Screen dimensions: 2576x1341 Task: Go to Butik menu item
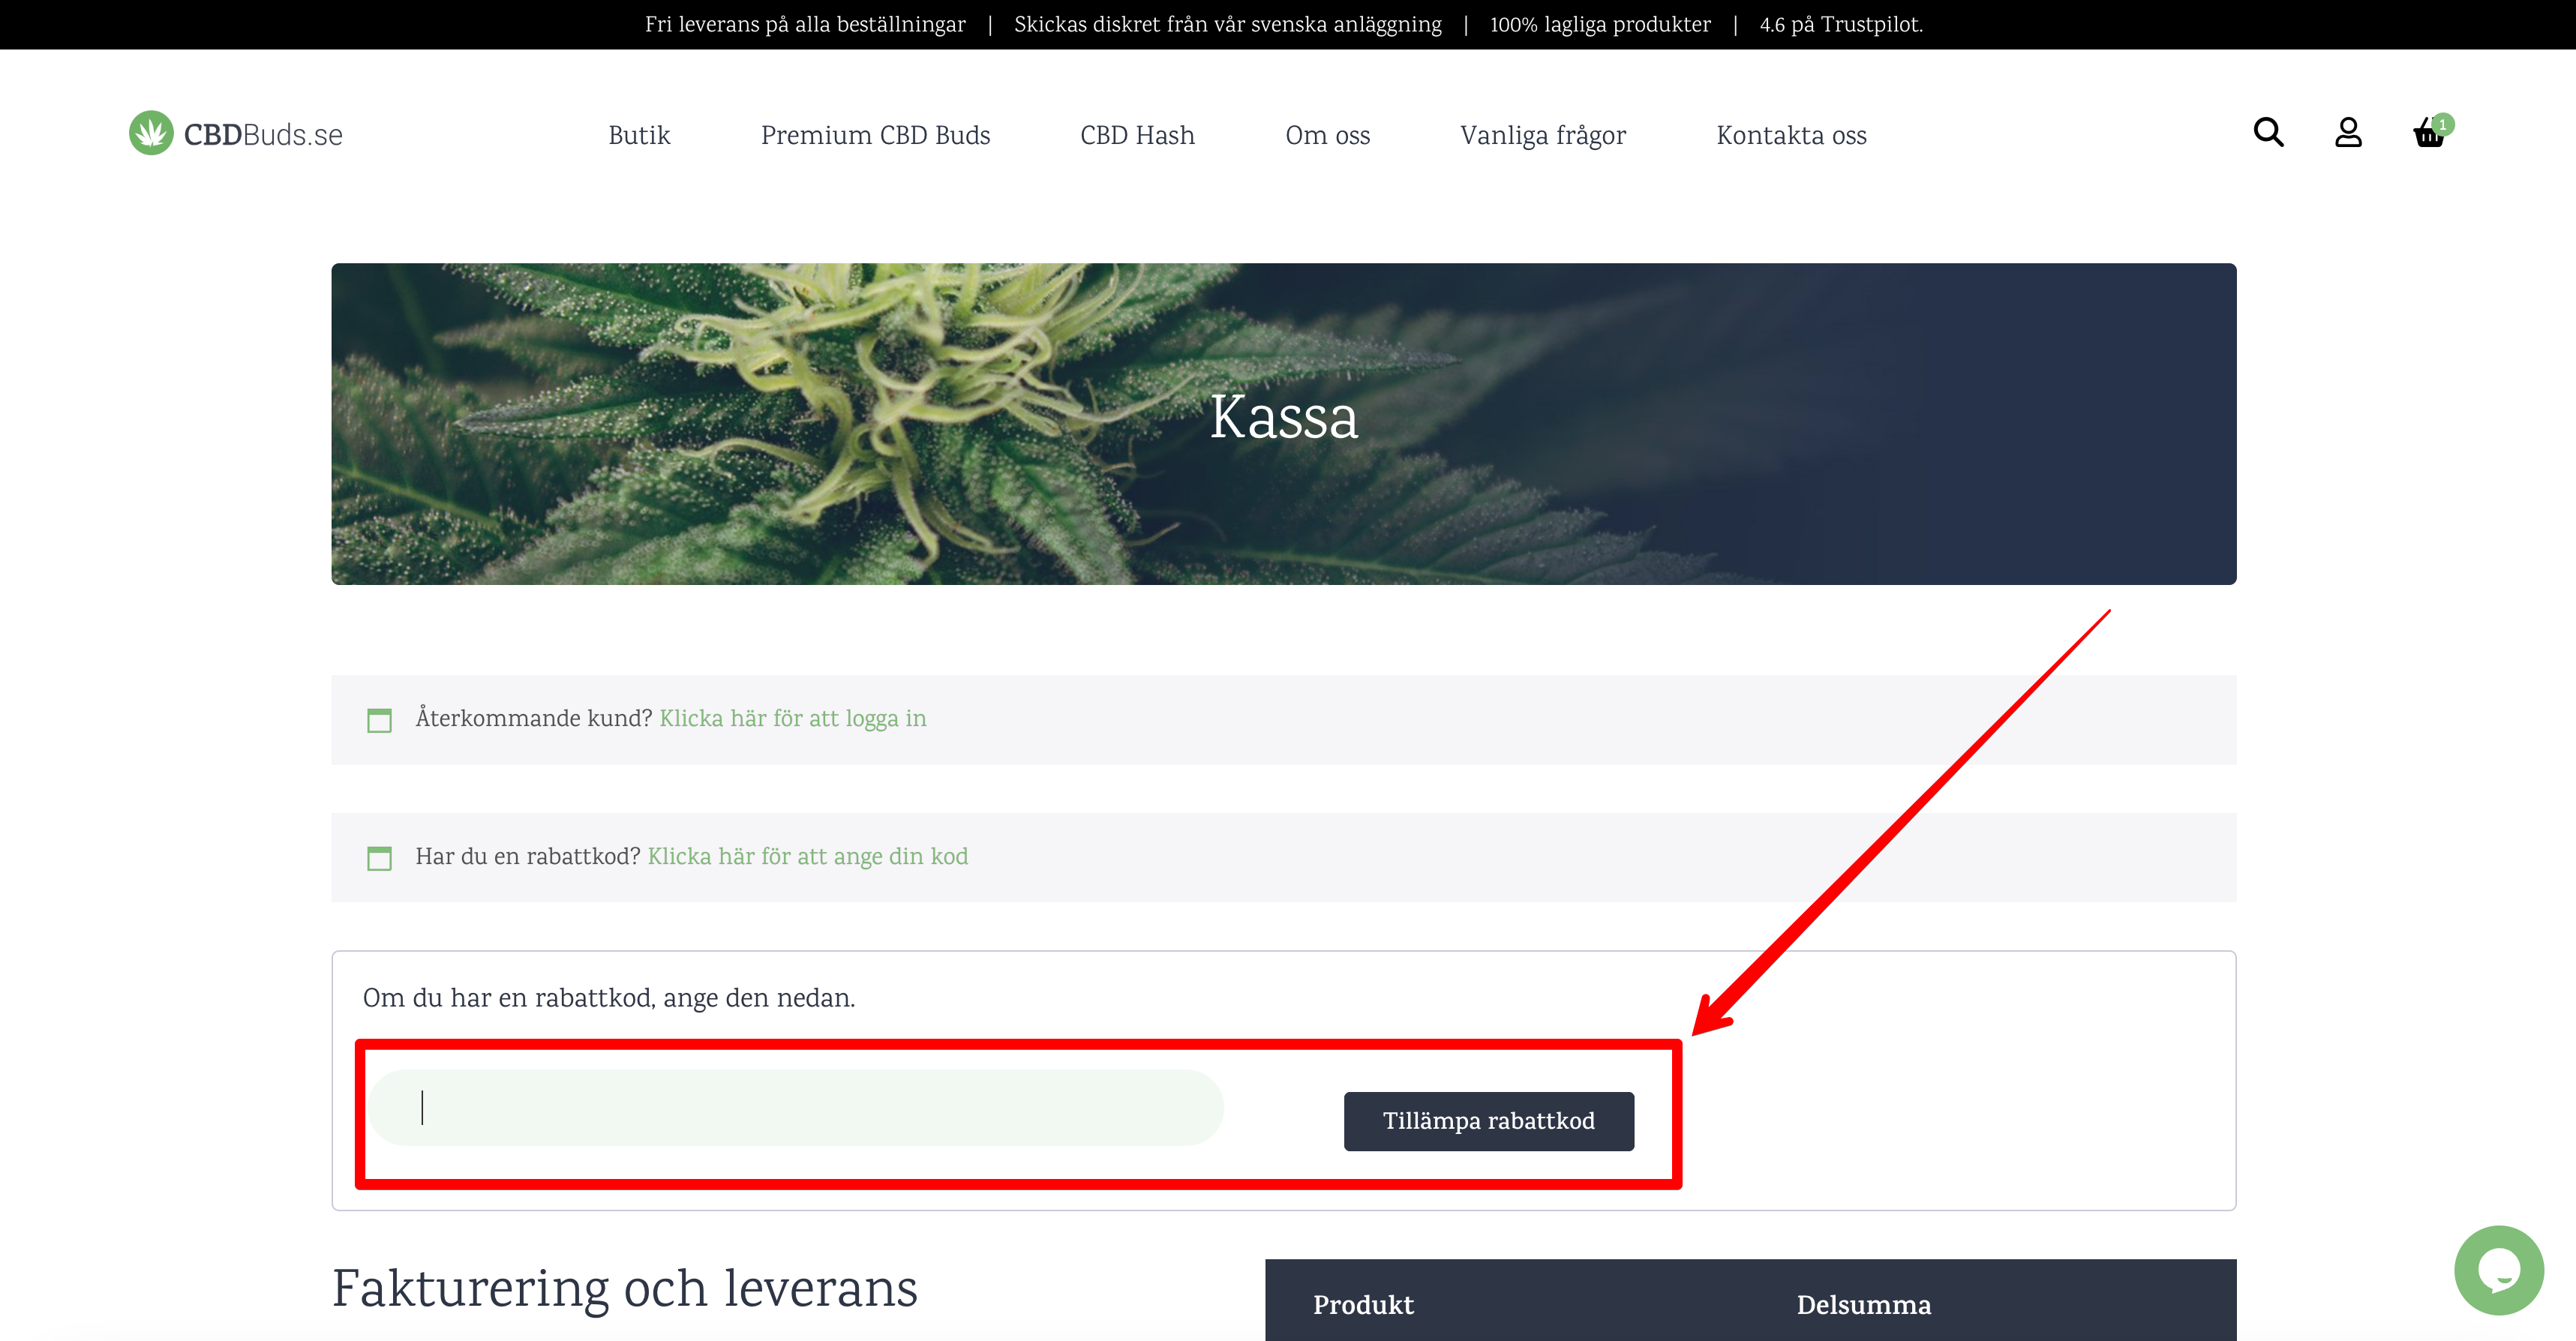(x=639, y=135)
